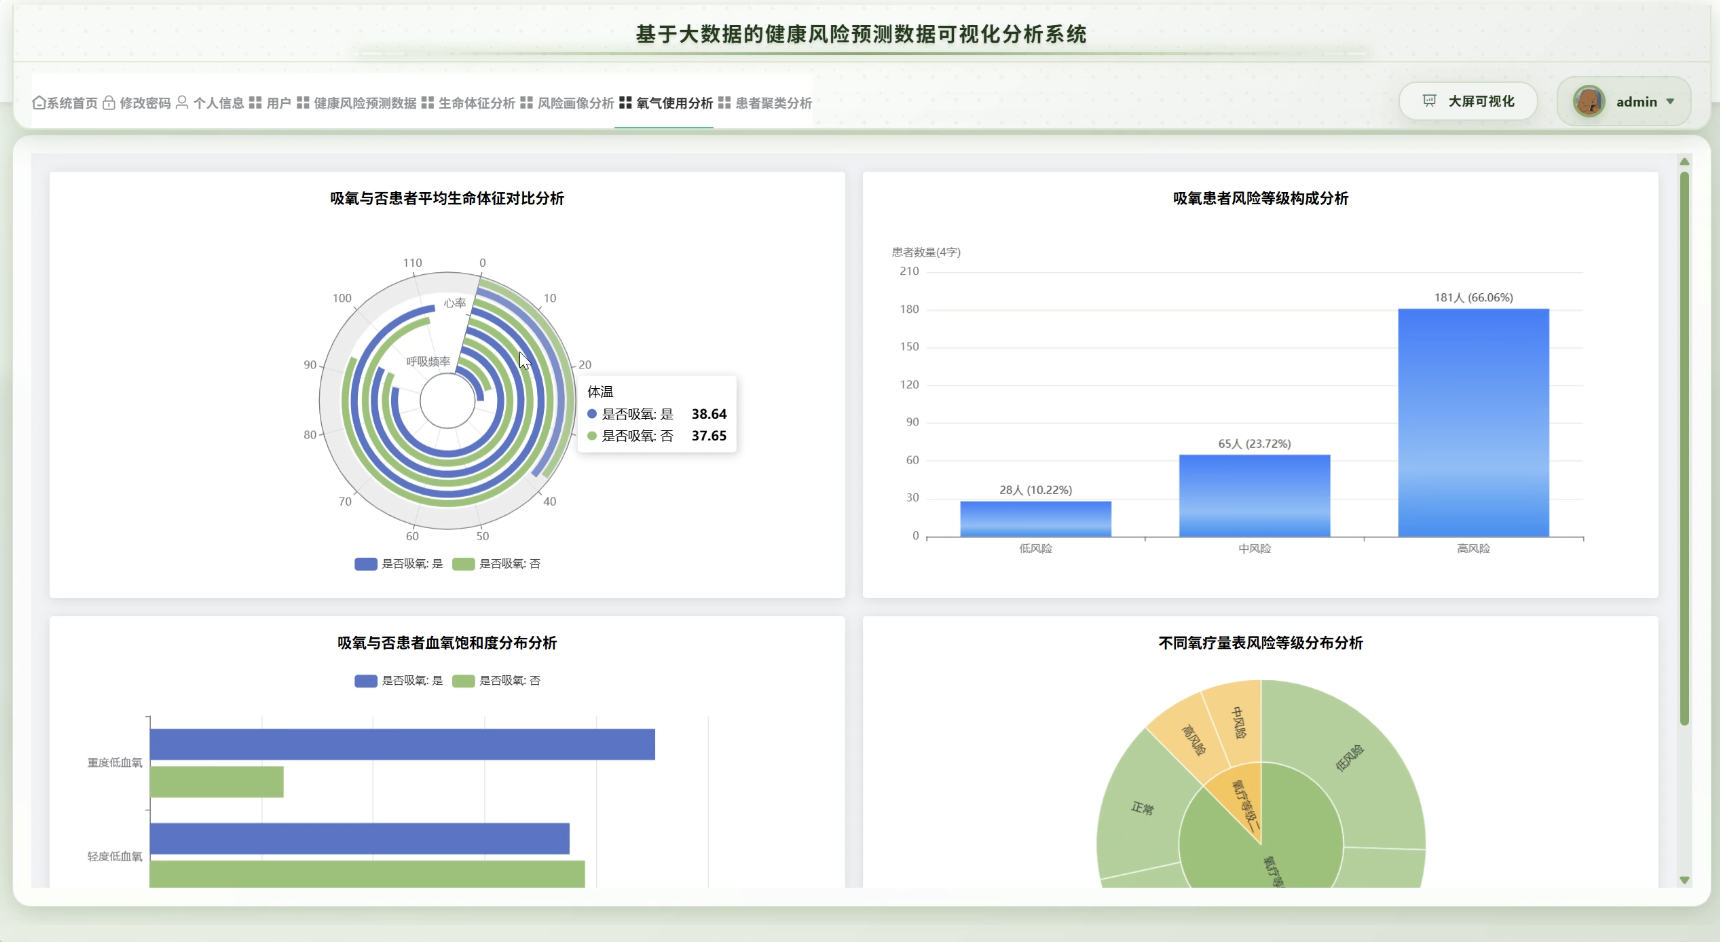This screenshot has width=1720, height=942.
Task: Click grid icon beside 氧气使用分析
Action: (626, 103)
